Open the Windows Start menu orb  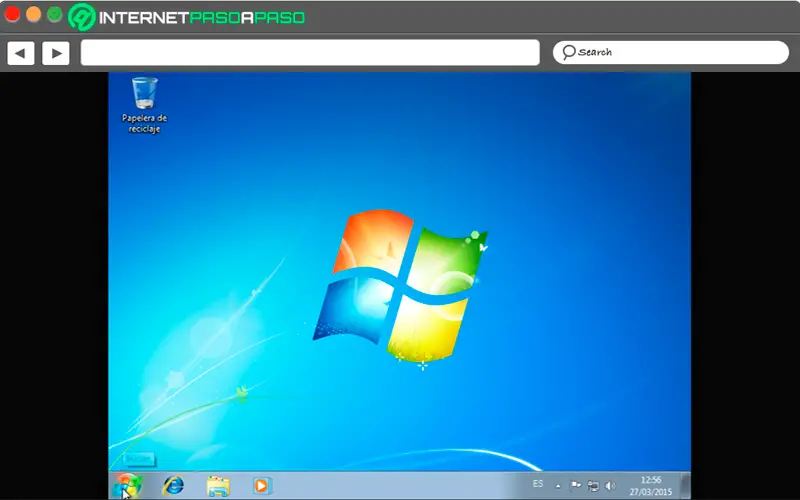(127, 485)
